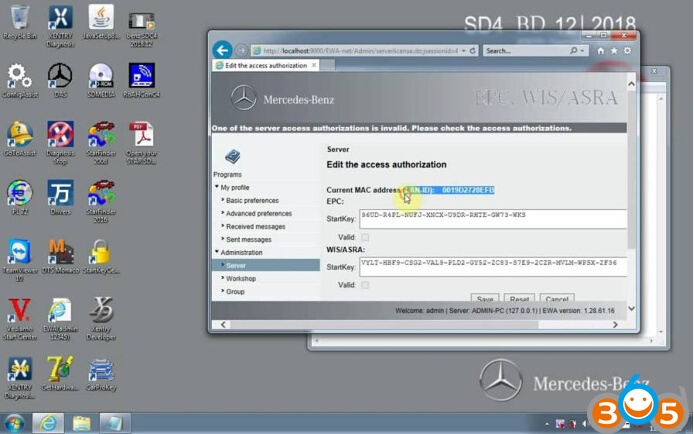Click the Reset button
Viewport: 694px width, 434px height.
click(519, 298)
